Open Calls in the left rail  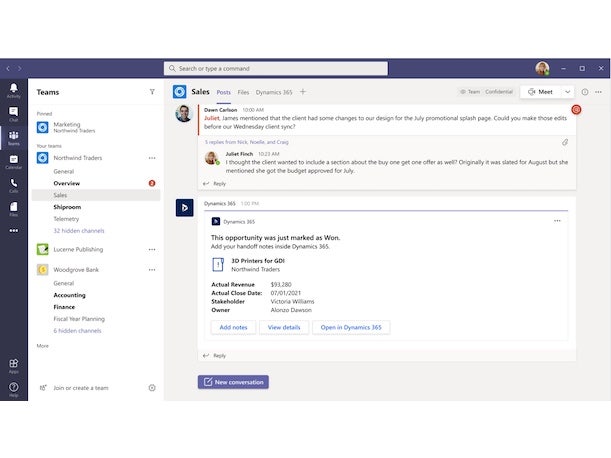(x=13, y=187)
